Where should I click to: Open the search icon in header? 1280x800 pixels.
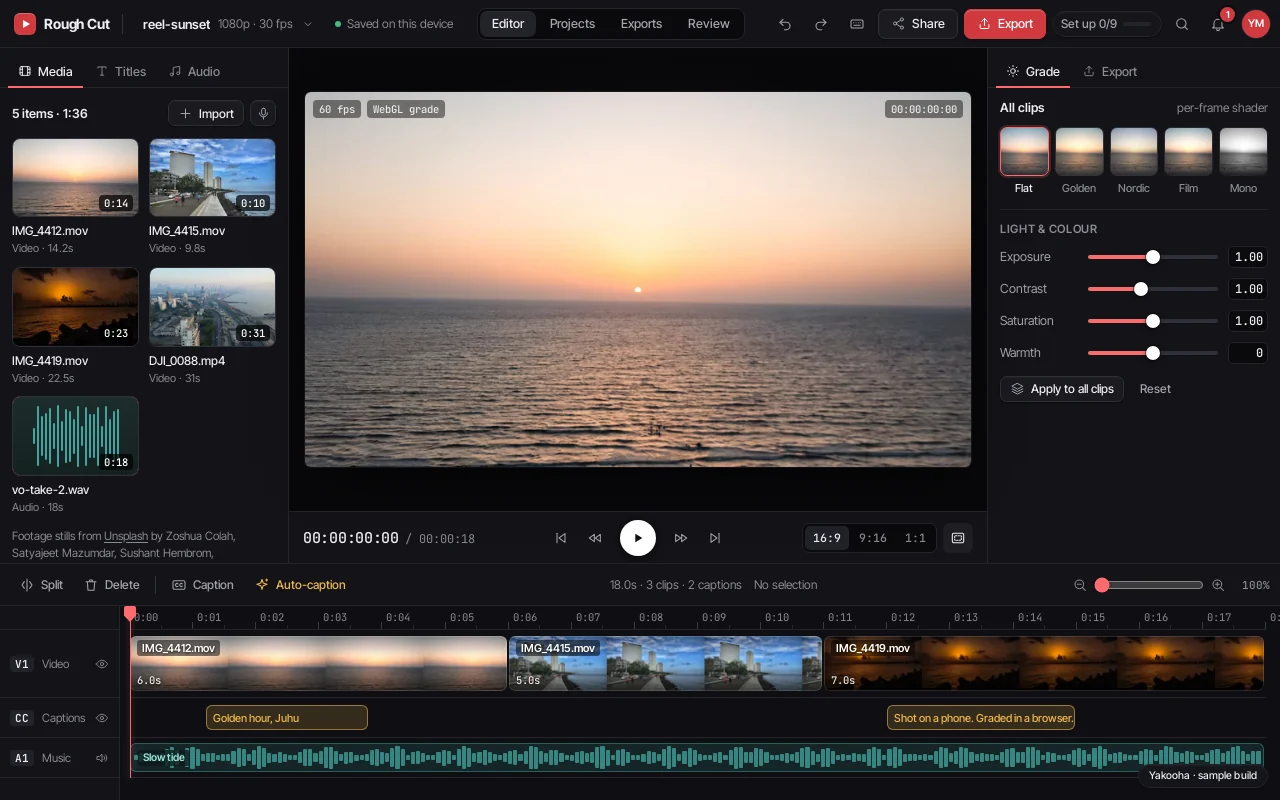point(1182,24)
